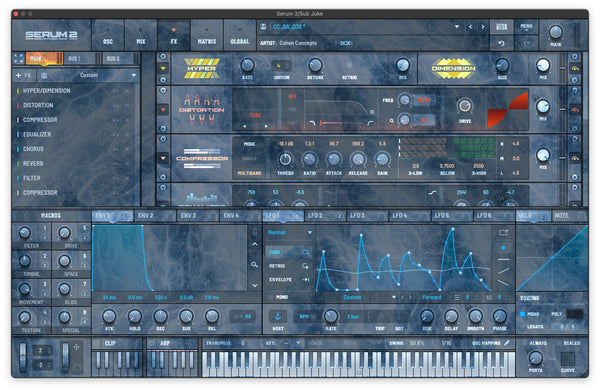Click the distortion DRIVE knob
Image resolution: width=600 pixels, height=391 pixels.
coord(465,106)
